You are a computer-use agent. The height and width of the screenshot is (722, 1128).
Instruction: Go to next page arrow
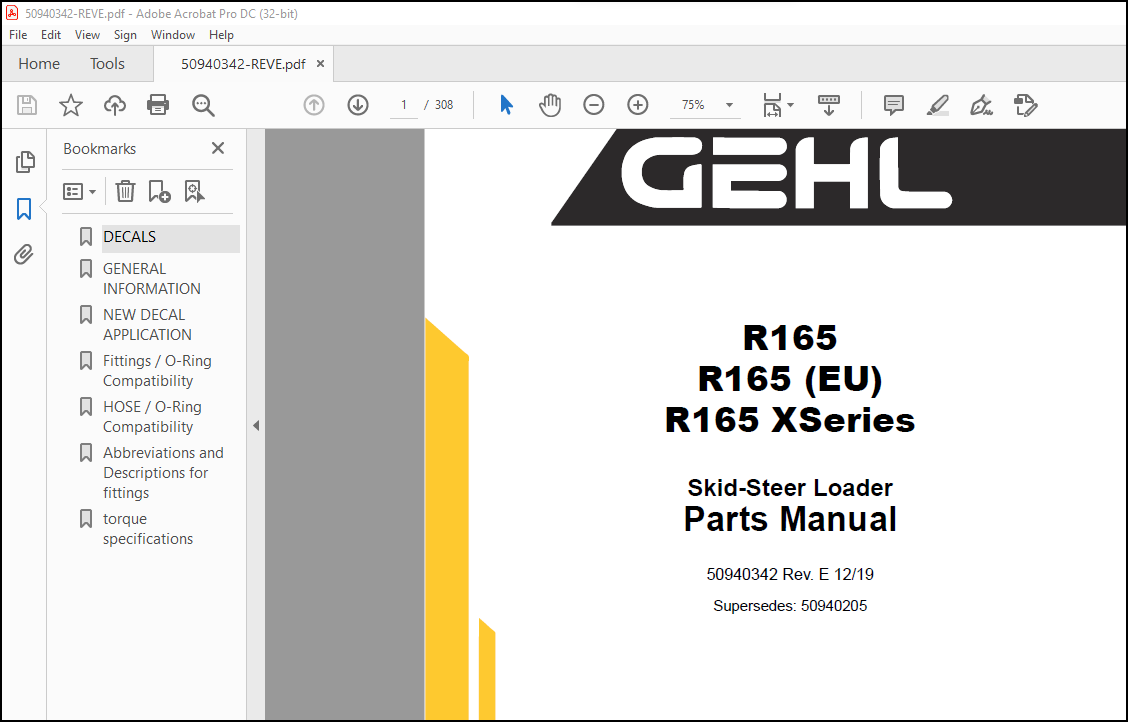[x=358, y=105]
